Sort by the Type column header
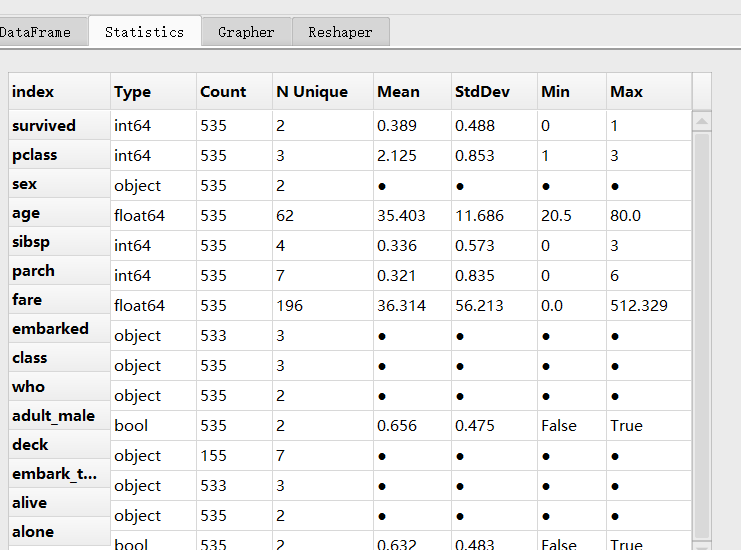 154,91
